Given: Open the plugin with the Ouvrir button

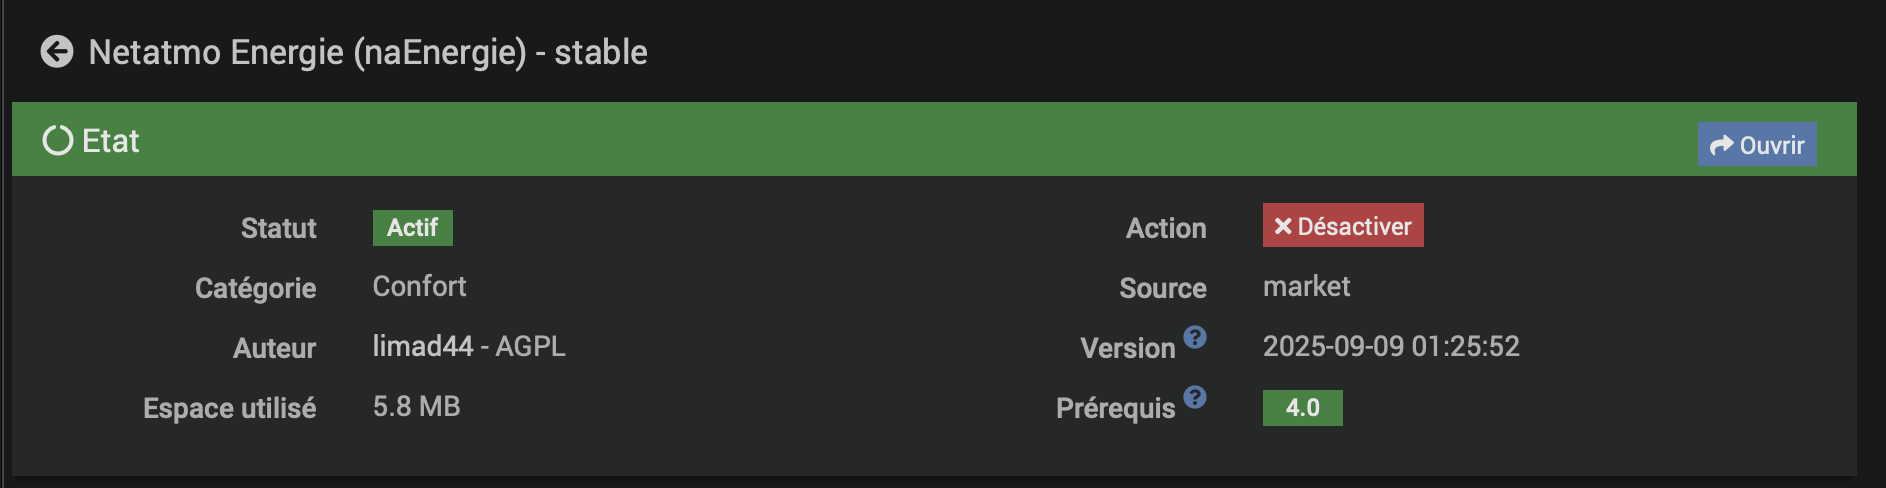Looking at the screenshot, I should point(1757,145).
